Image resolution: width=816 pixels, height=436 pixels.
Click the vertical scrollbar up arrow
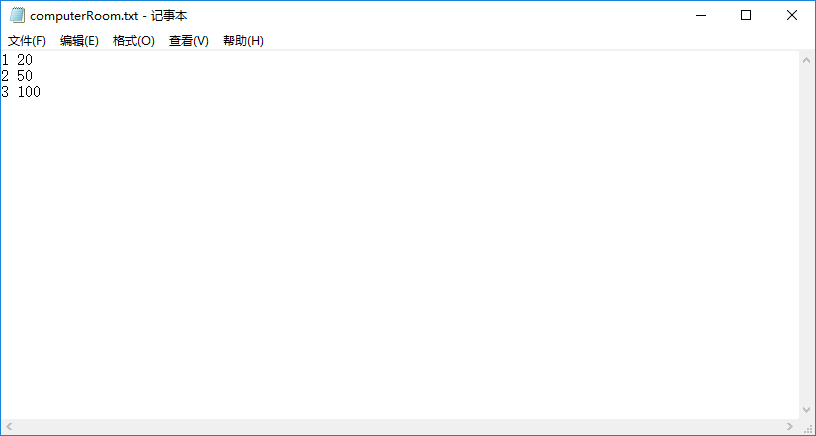(x=806, y=60)
